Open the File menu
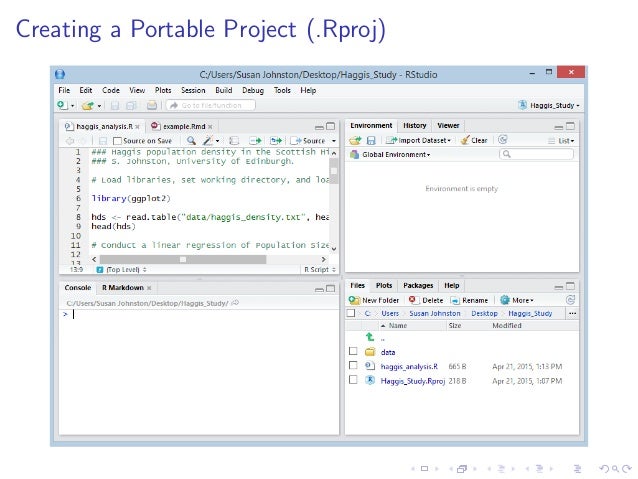The image size is (638, 479). (x=64, y=90)
